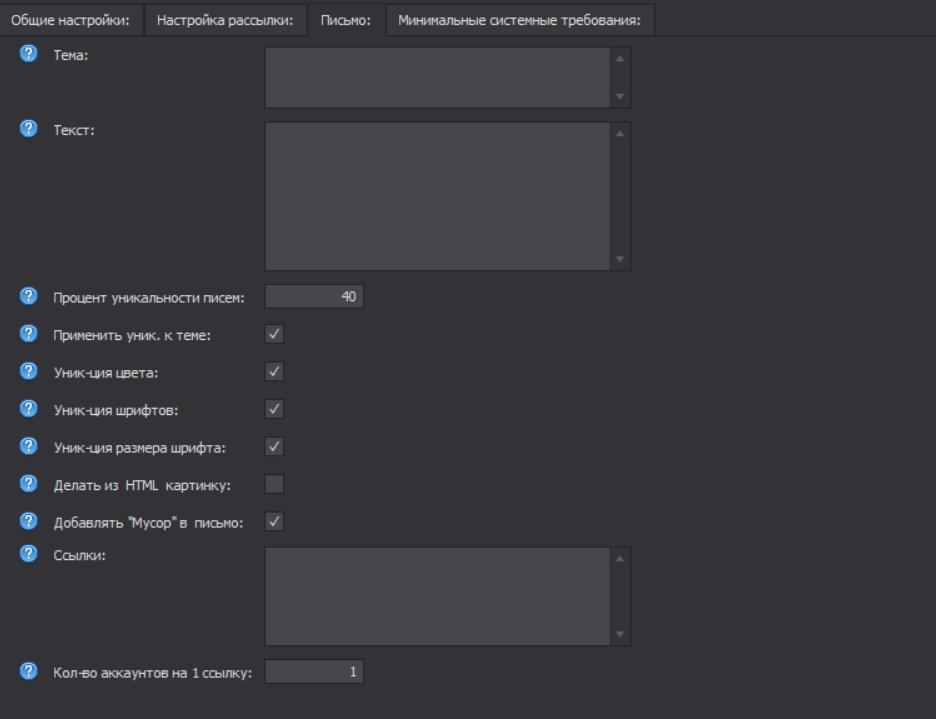Click the help icon next to Тема
Image resolution: width=936 pixels, height=719 pixels.
27,57
